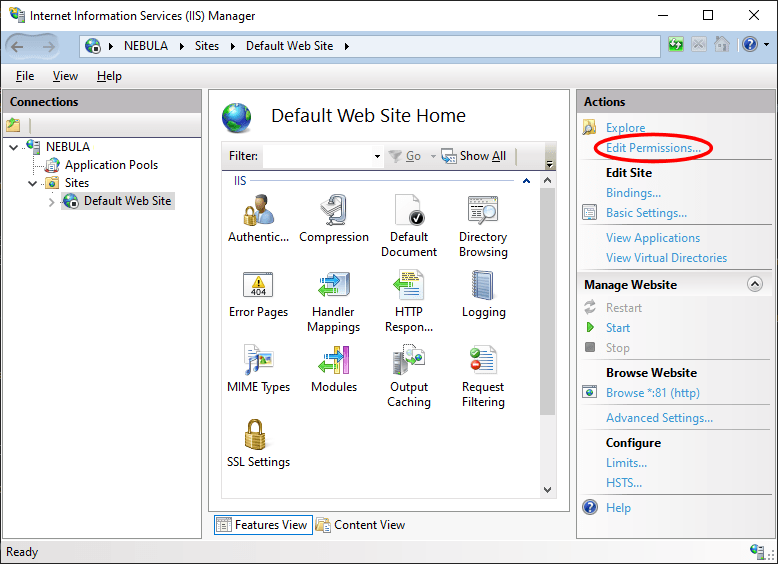Open the Go button dropdown arrow
Image resolution: width=778 pixels, height=564 pixels.
point(433,157)
